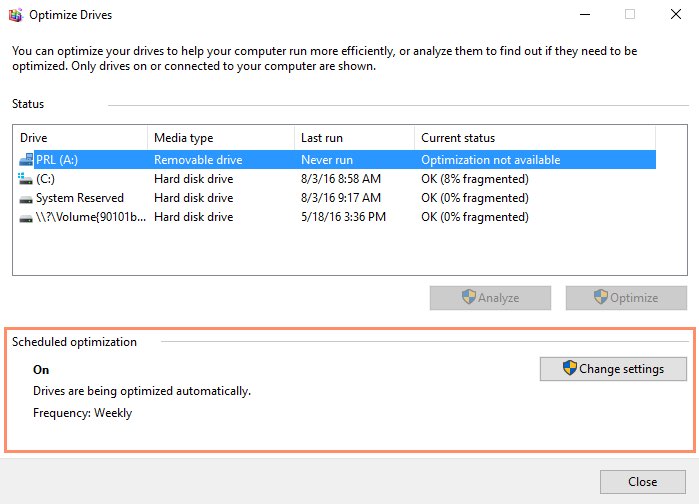Viewport: 699px width, 504px height.
Task: Select the "Optimization not available" status cell
Action: pyautogui.click(x=490, y=159)
